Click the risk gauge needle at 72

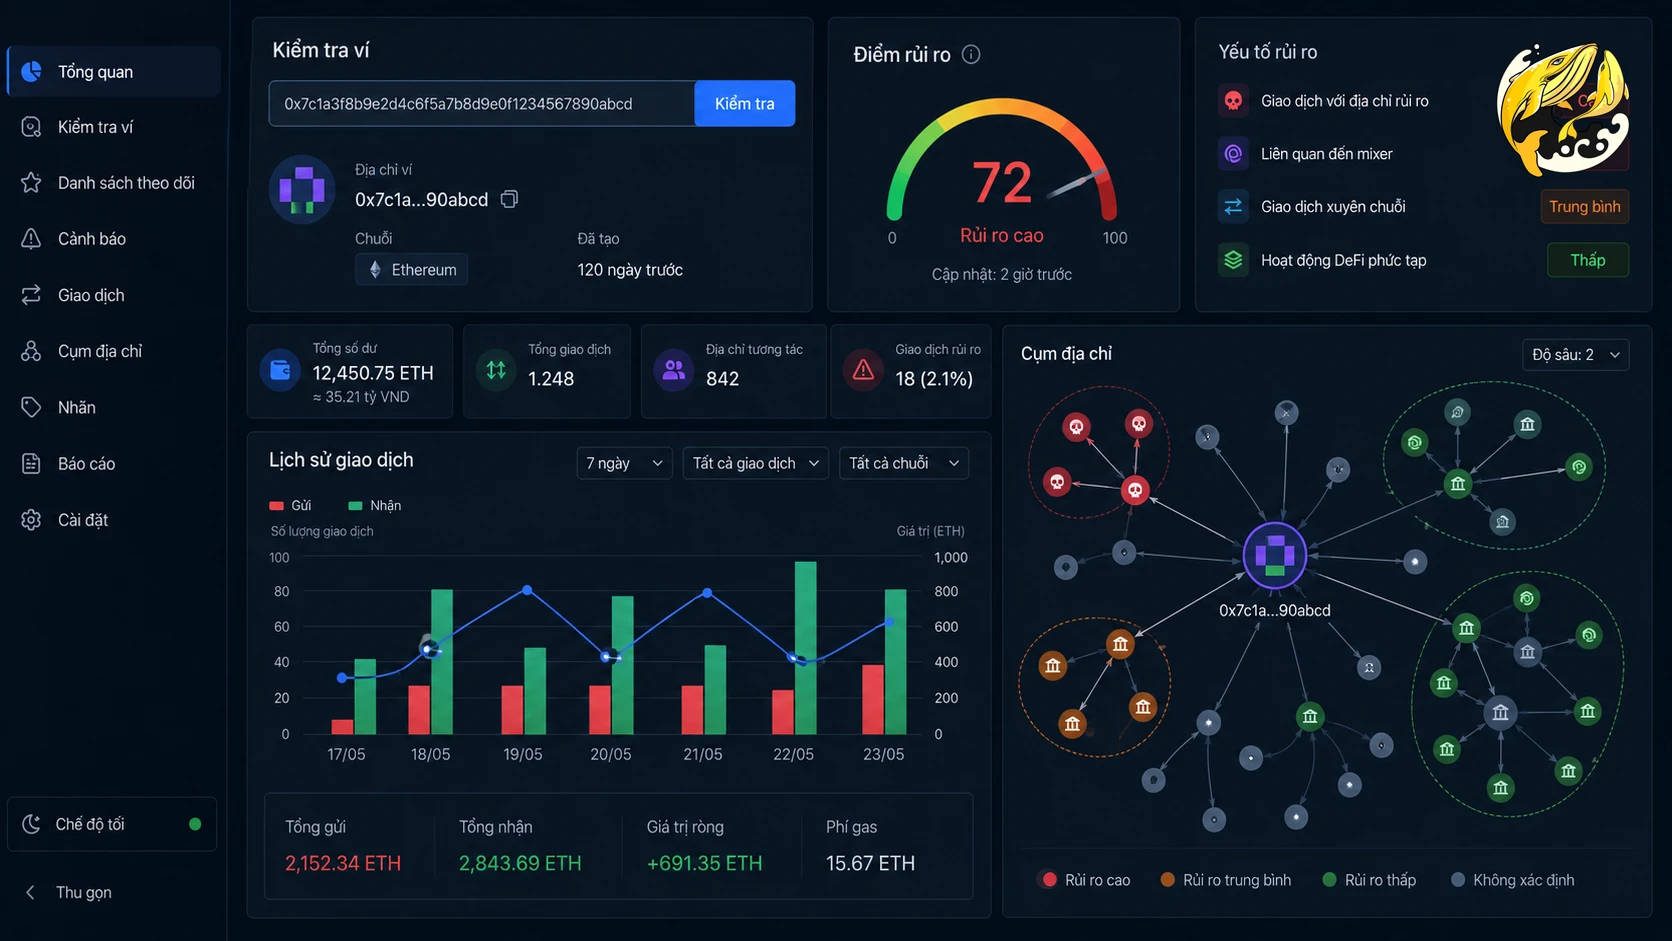(x=1078, y=183)
